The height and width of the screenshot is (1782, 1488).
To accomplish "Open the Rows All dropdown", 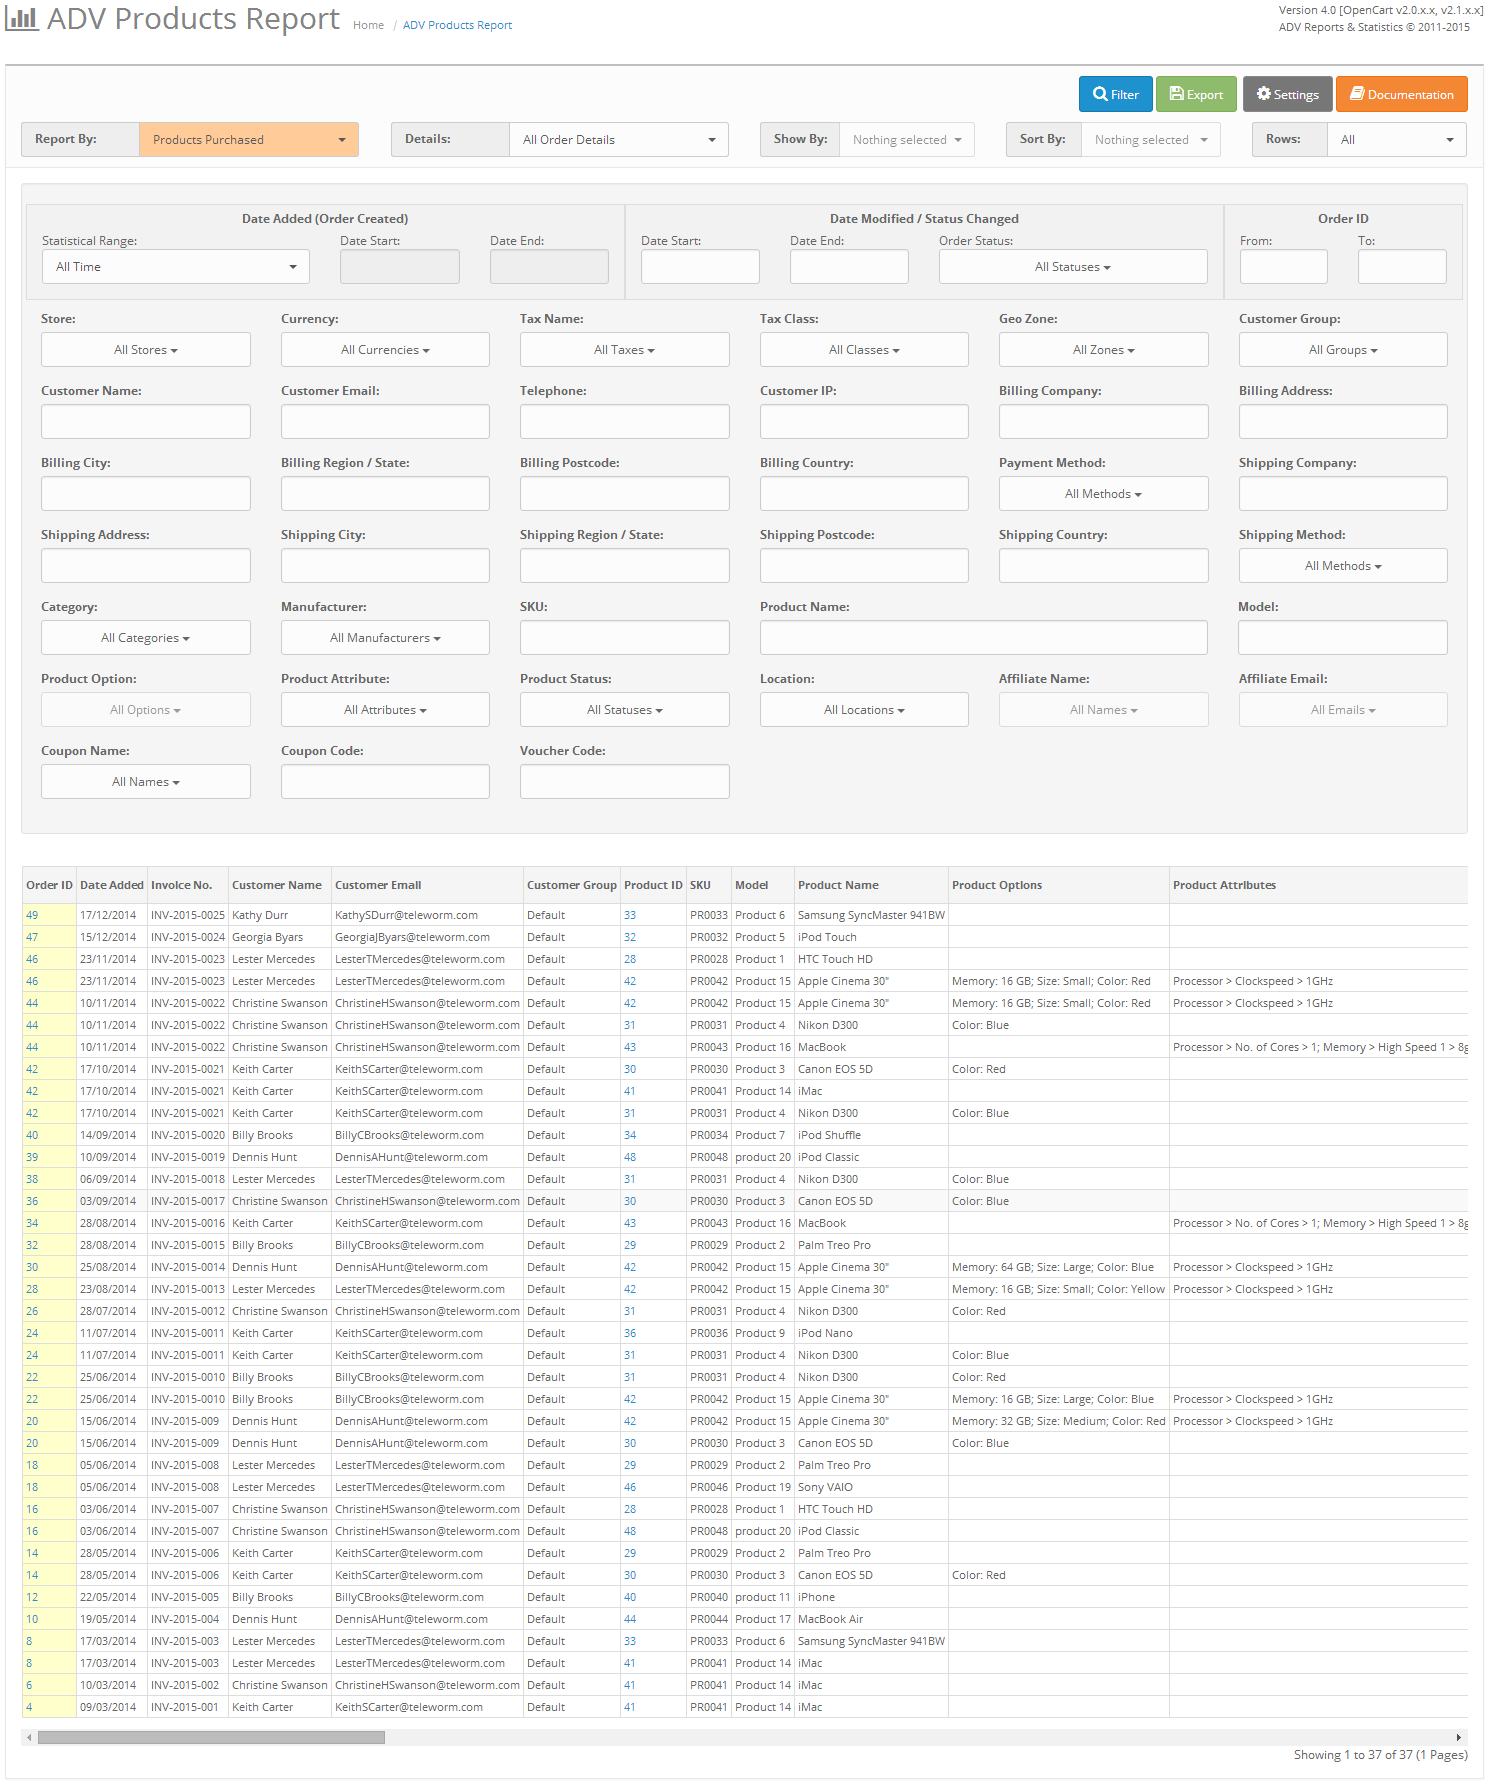I will [x=1397, y=140].
